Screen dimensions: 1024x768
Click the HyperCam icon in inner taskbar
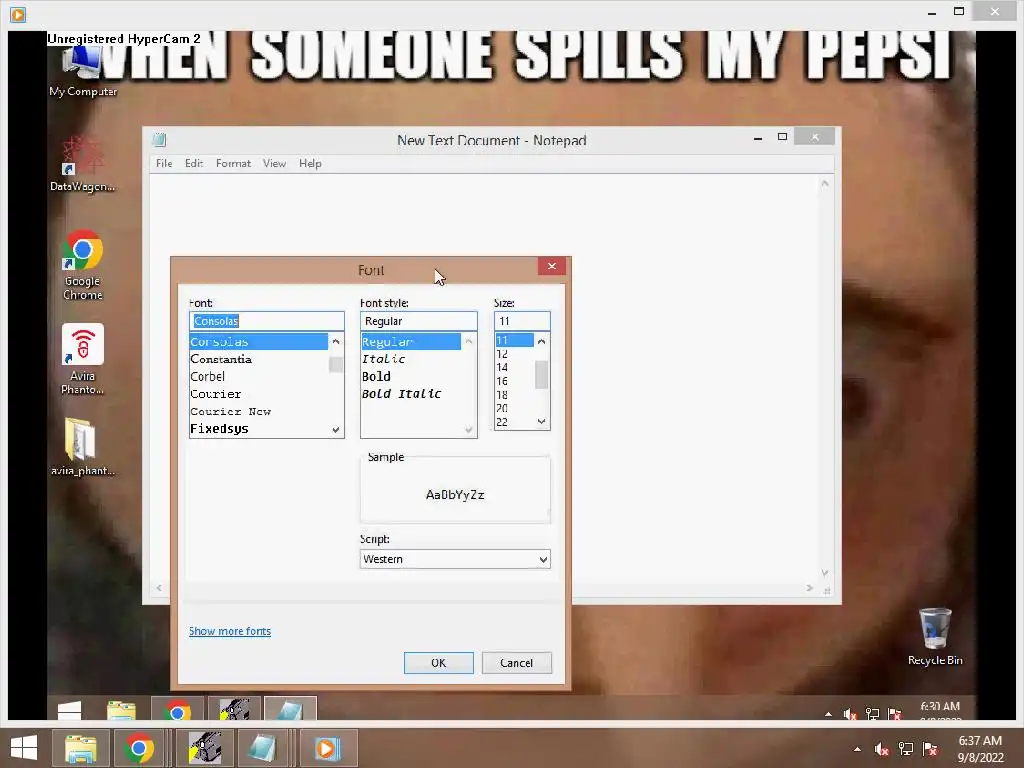click(x=234, y=709)
